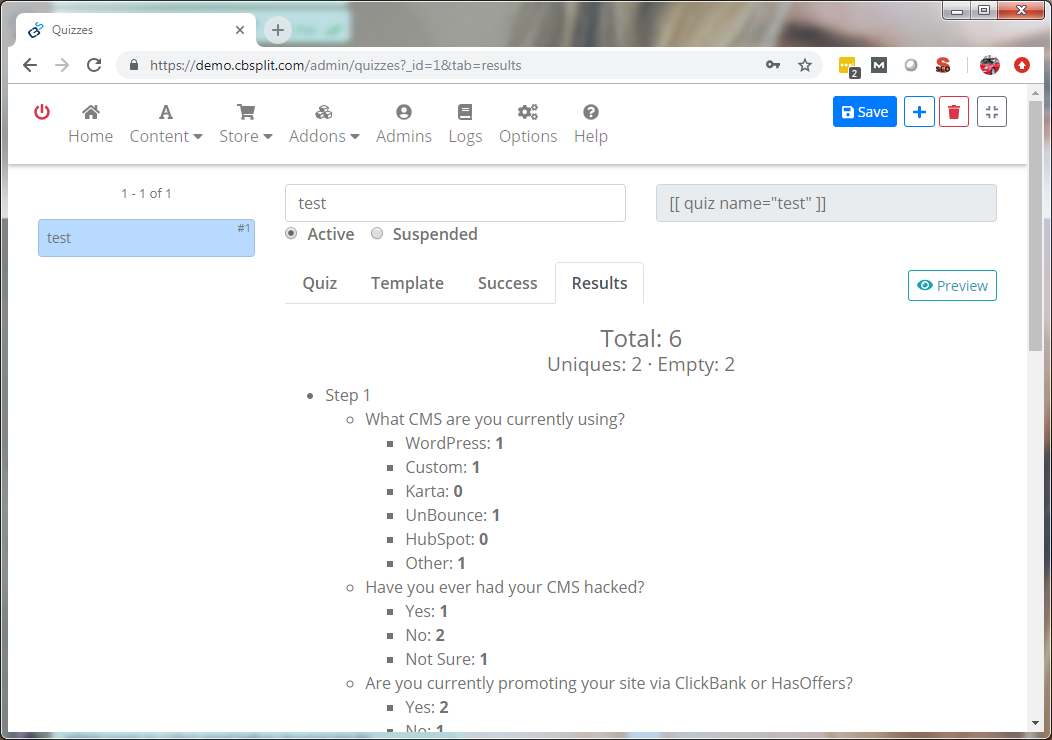The width and height of the screenshot is (1052, 740).
Task: Select the test quiz in sidebar list
Action: tap(146, 238)
